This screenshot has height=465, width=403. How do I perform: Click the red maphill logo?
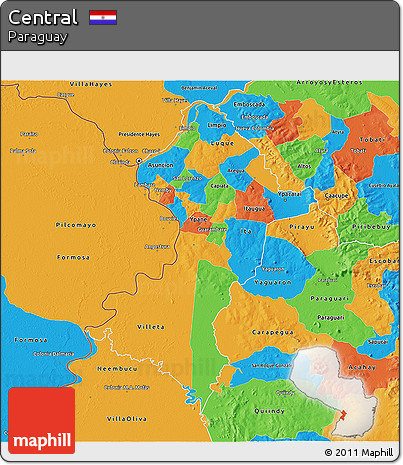(x=42, y=420)
